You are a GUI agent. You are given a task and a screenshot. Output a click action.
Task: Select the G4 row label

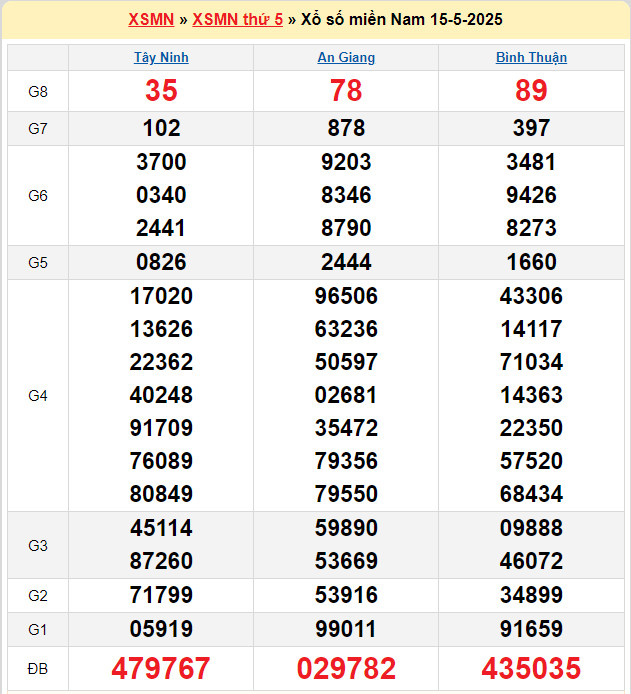(38, 396)
